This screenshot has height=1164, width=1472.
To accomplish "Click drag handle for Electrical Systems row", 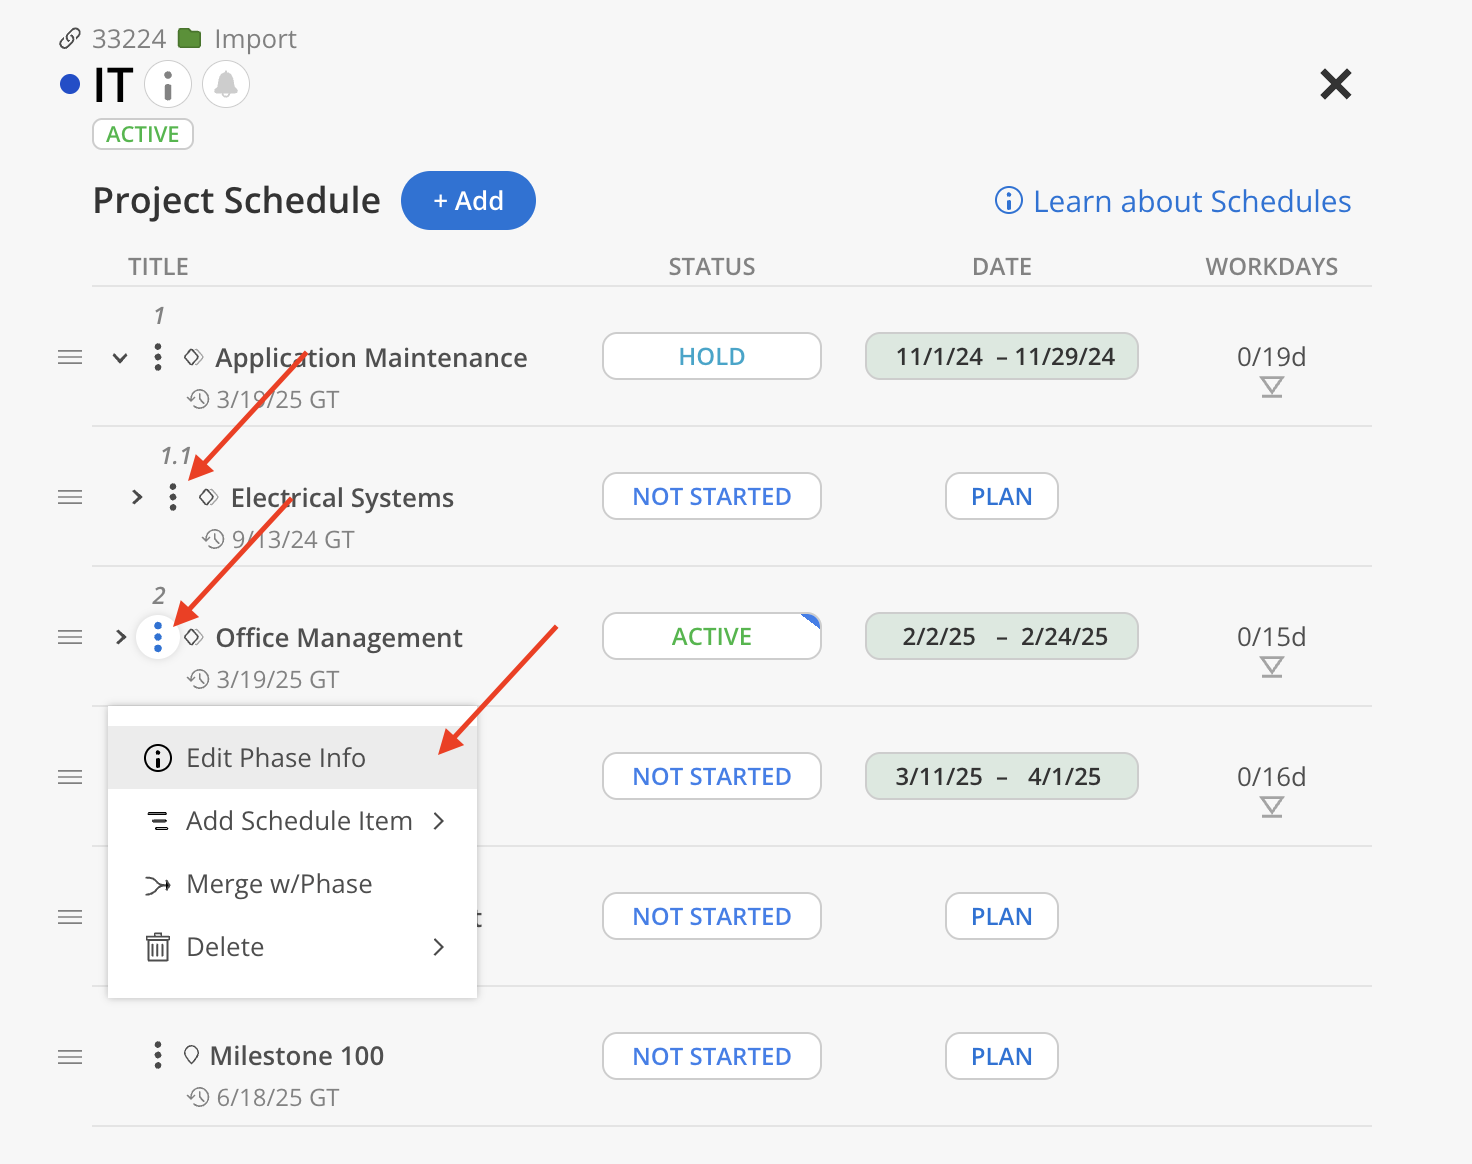I will pyautogui.click(x=70, y=497).
